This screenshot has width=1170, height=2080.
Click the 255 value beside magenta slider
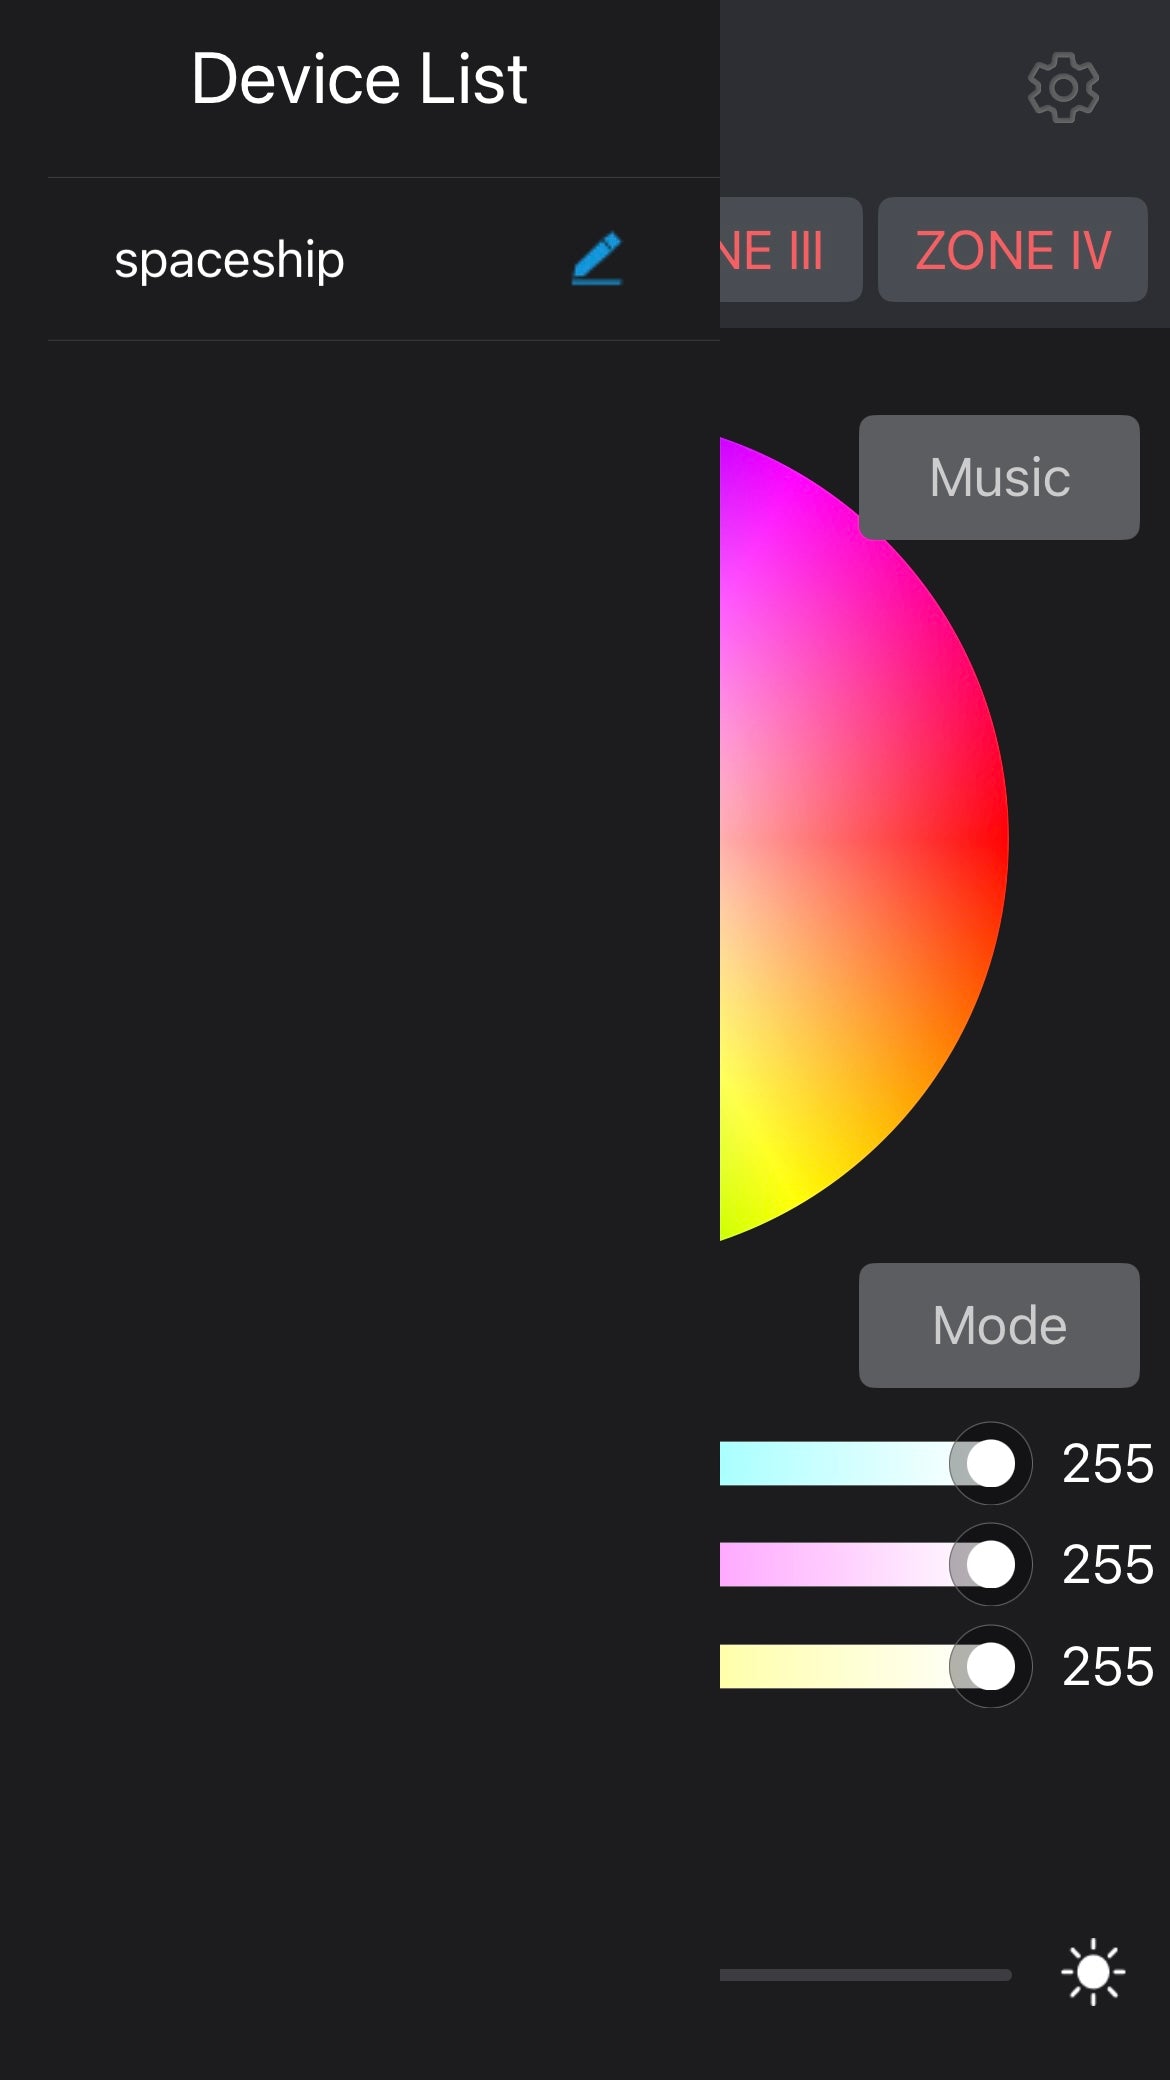point(1107,1565)
